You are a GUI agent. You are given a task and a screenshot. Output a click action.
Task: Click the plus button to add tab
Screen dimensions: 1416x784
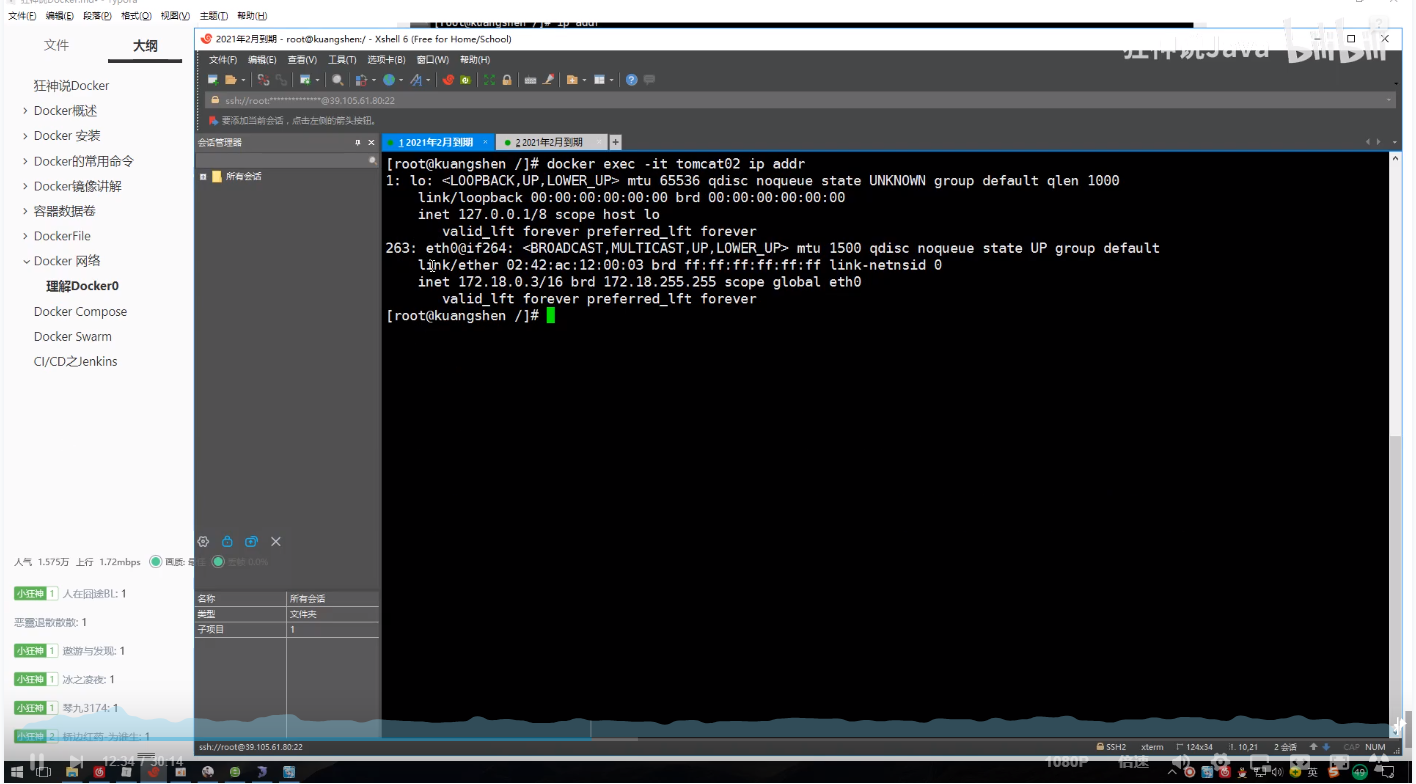(616, 142)
